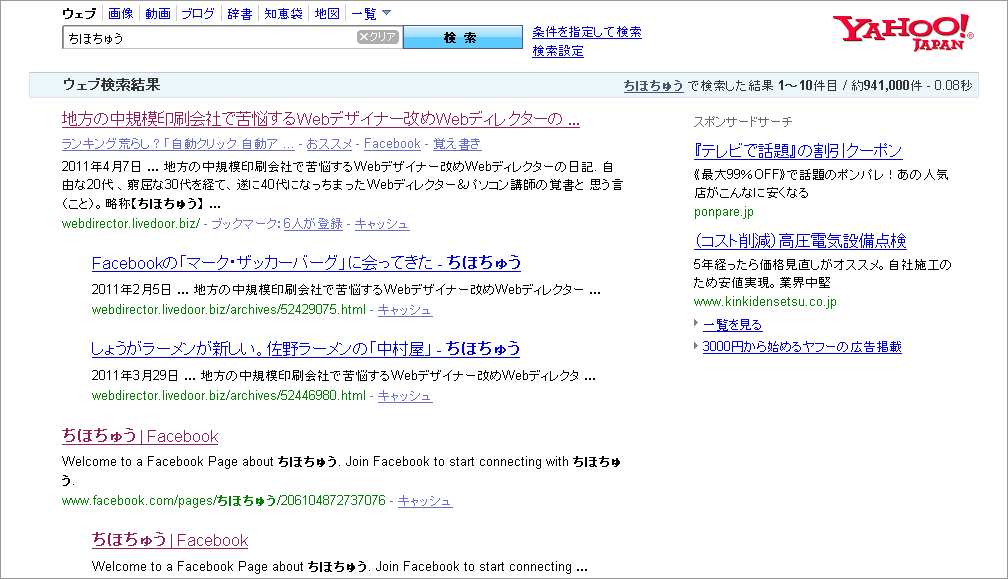The height and width of the screenshot is (579, 1008).
Task: Switch to the 画像 search tab
Action: (x=120, y=13)
